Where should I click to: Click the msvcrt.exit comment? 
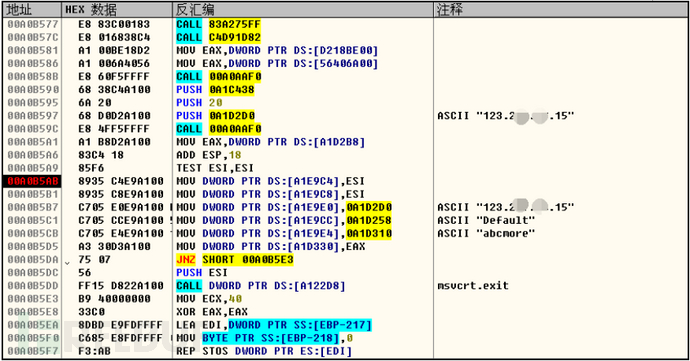(x=473, y=286)
